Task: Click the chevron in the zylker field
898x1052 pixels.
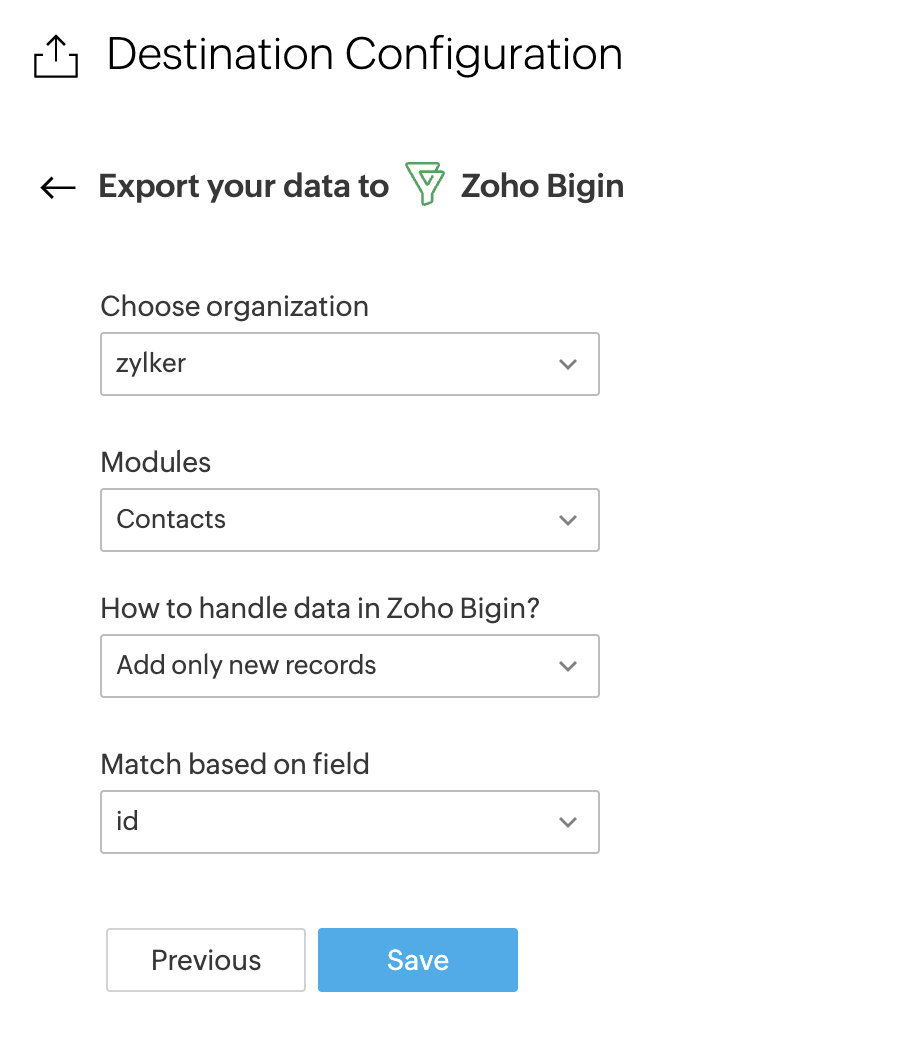Action: tap(568, 364)
